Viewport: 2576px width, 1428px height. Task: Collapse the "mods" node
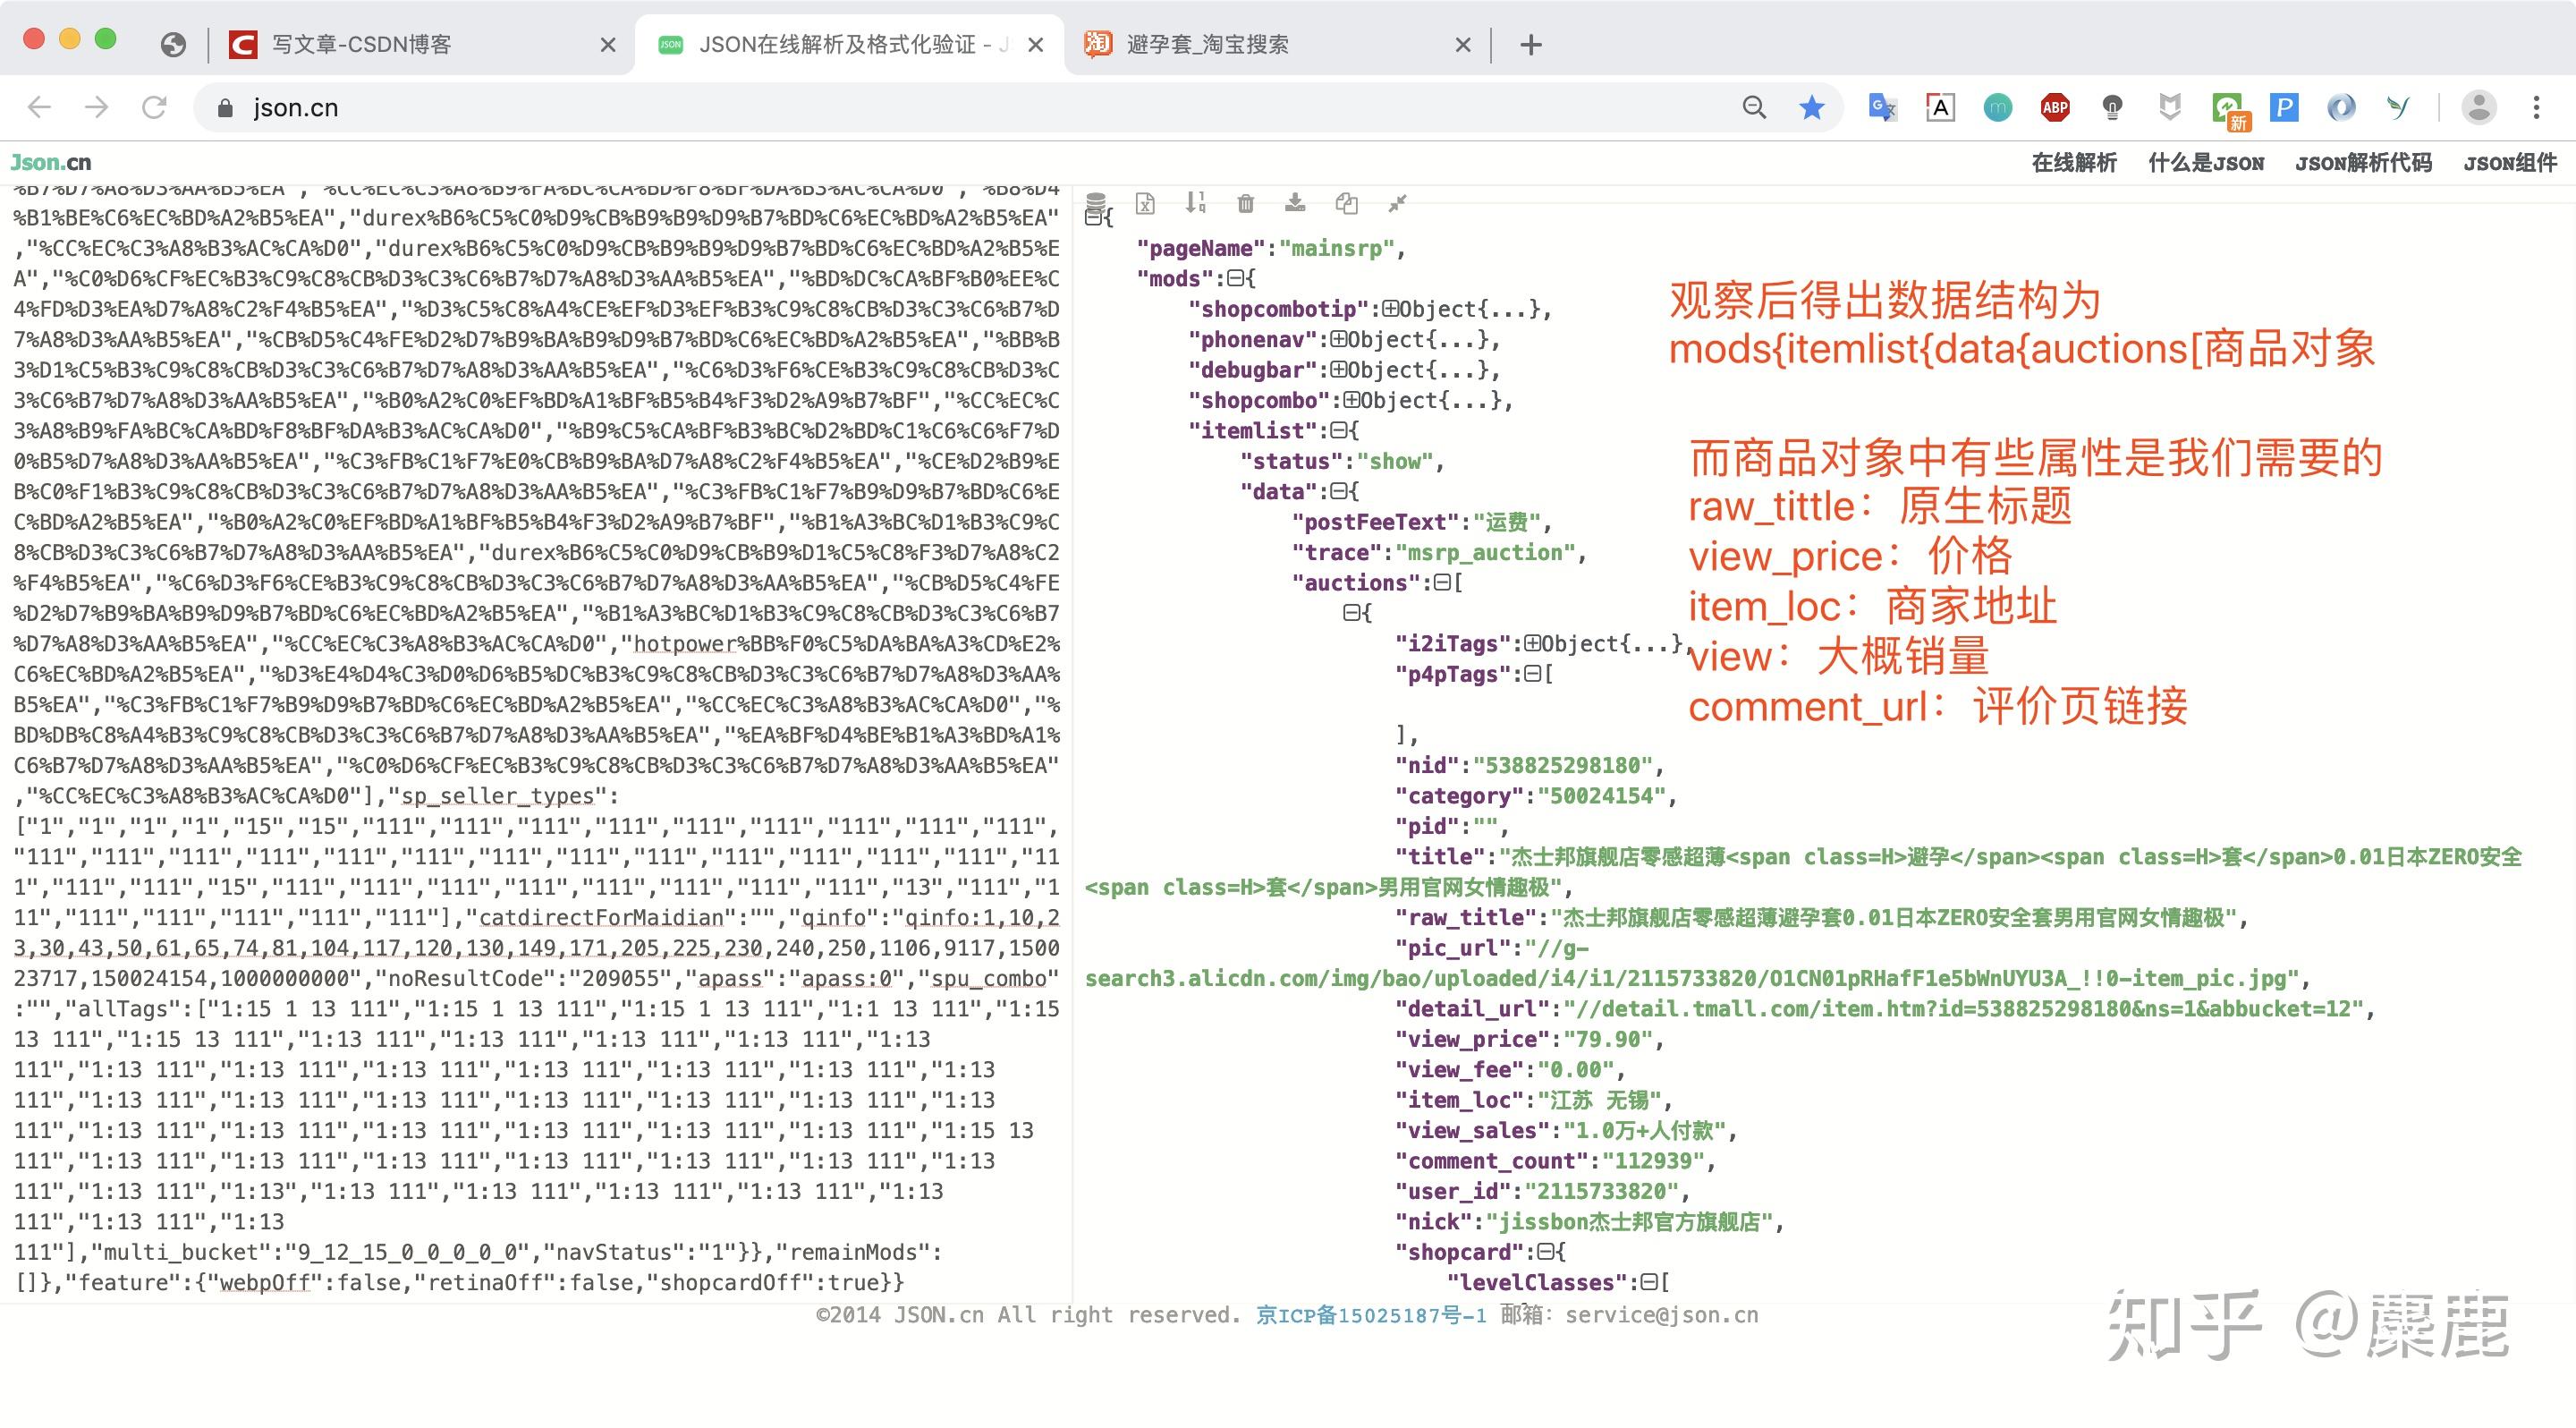click(1235, 278)
